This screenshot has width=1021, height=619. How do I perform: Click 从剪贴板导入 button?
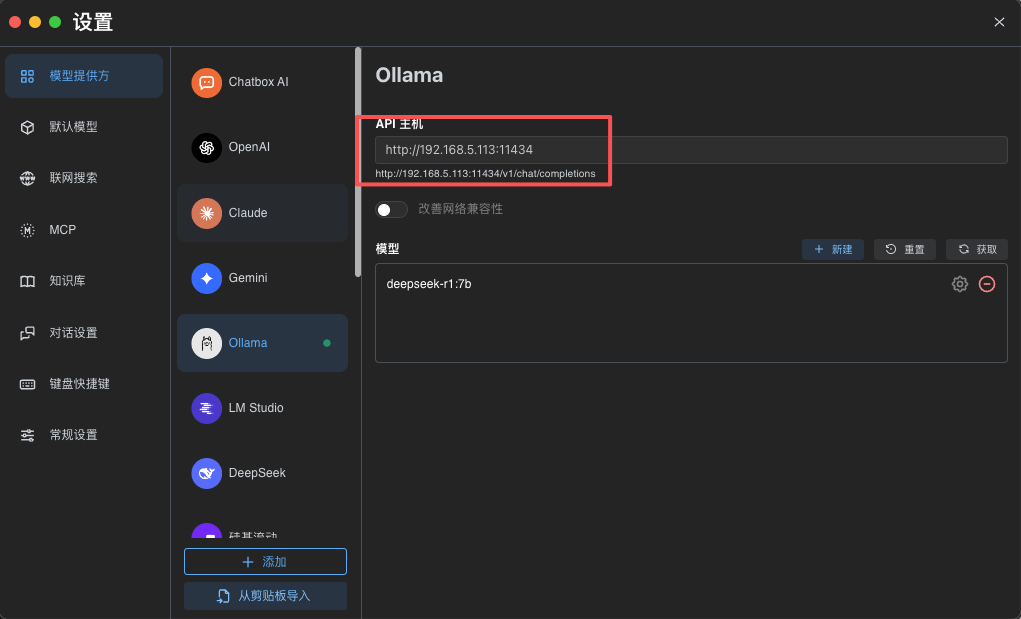[x=265, y=596]
